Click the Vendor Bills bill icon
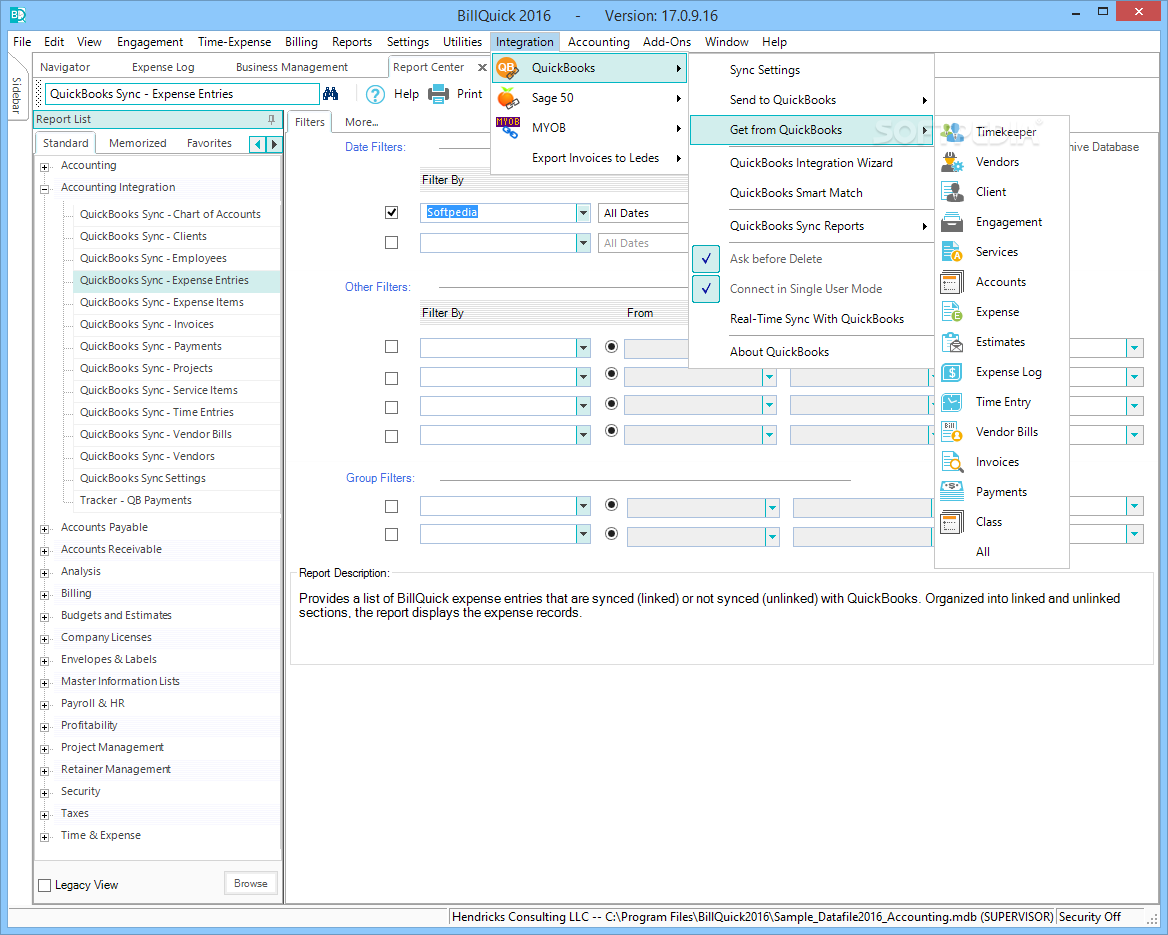This screenshot has width=1168, height=935. pos(952,432)
